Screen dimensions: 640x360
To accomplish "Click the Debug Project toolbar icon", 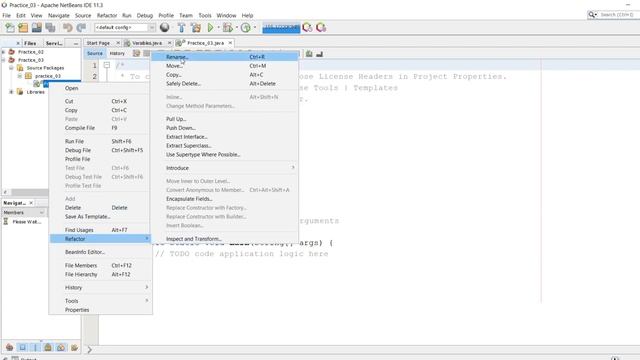I will (x=228, y=28).
